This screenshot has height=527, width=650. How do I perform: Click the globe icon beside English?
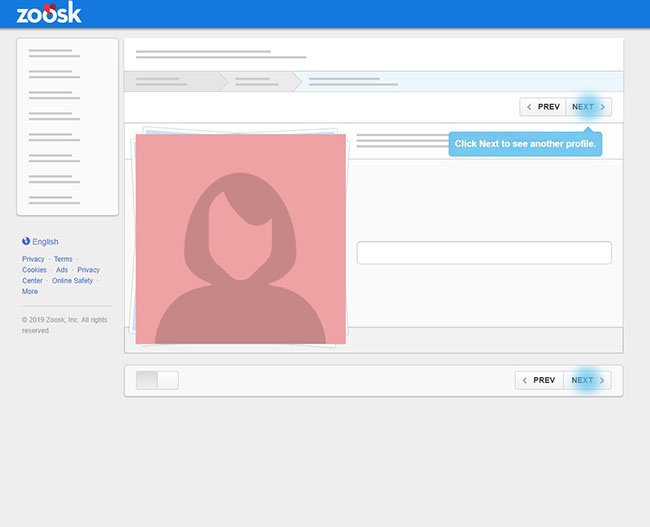[x=26, y=241]
